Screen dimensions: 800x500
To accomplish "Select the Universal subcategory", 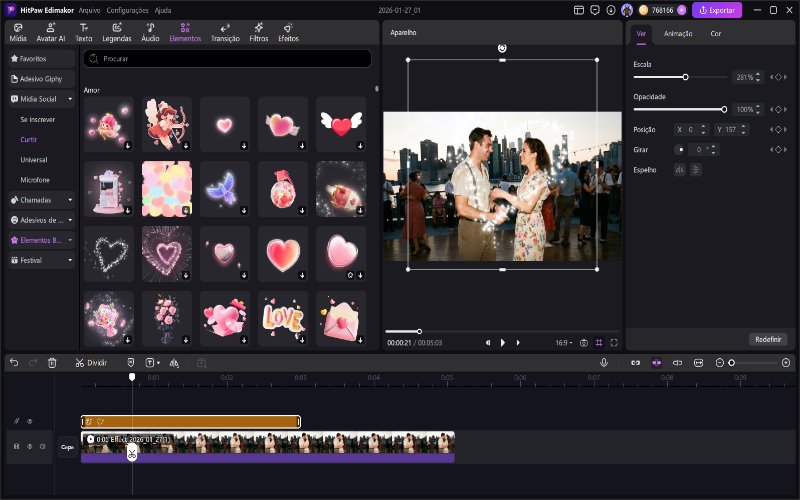I will click(x=34, y=160).
